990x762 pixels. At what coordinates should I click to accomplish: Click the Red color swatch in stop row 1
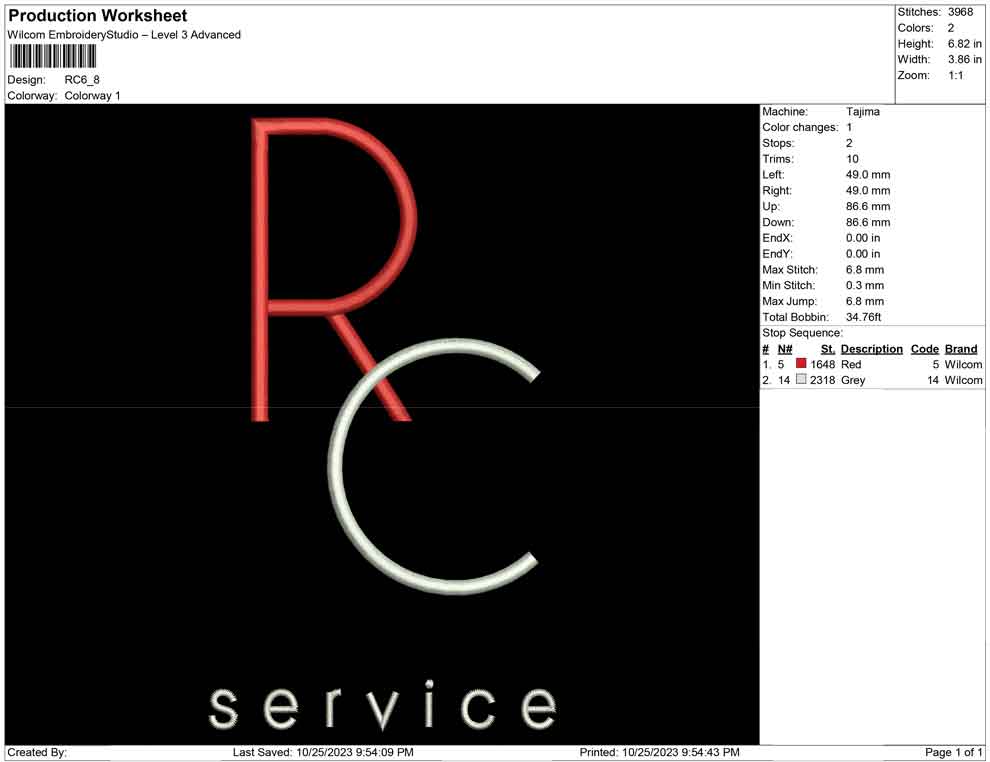799,364
